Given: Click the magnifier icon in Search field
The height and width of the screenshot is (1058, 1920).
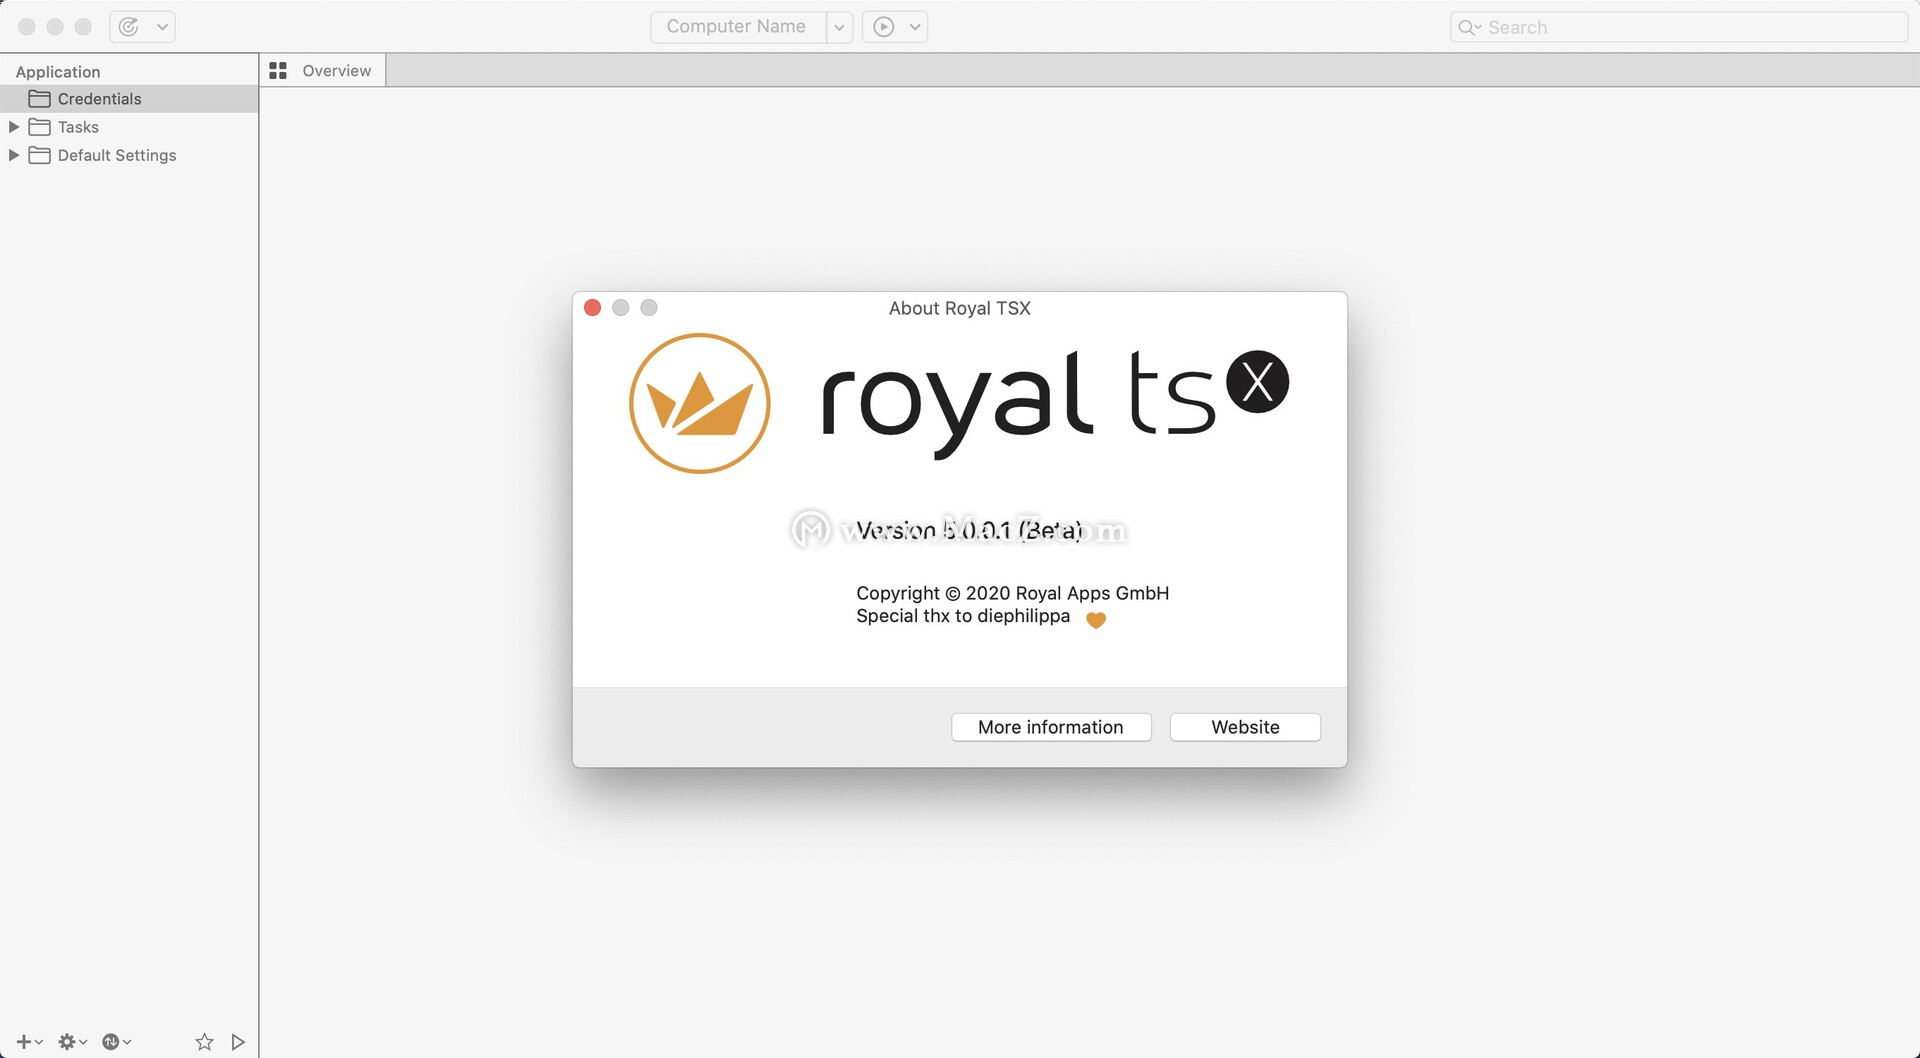Looking at the screenshot, I should (x=1467, y=27).
